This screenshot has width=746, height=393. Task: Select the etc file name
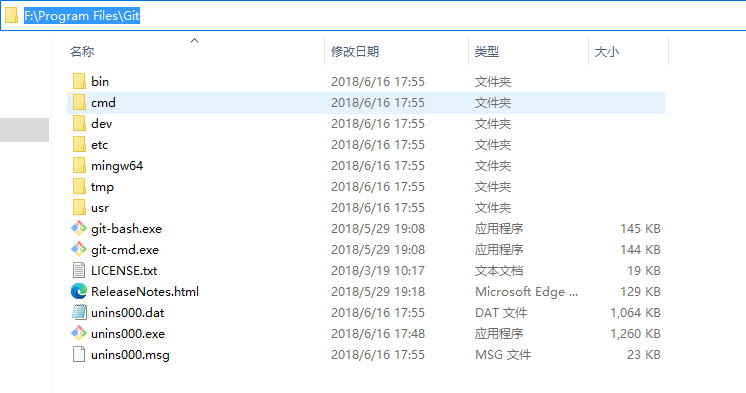(x=99, y=144)
